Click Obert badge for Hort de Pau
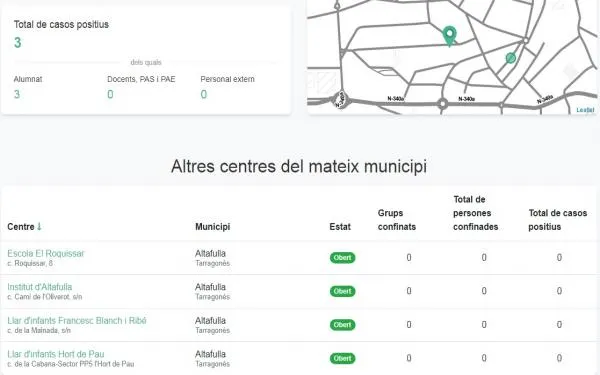 click(x=342, y=359)
